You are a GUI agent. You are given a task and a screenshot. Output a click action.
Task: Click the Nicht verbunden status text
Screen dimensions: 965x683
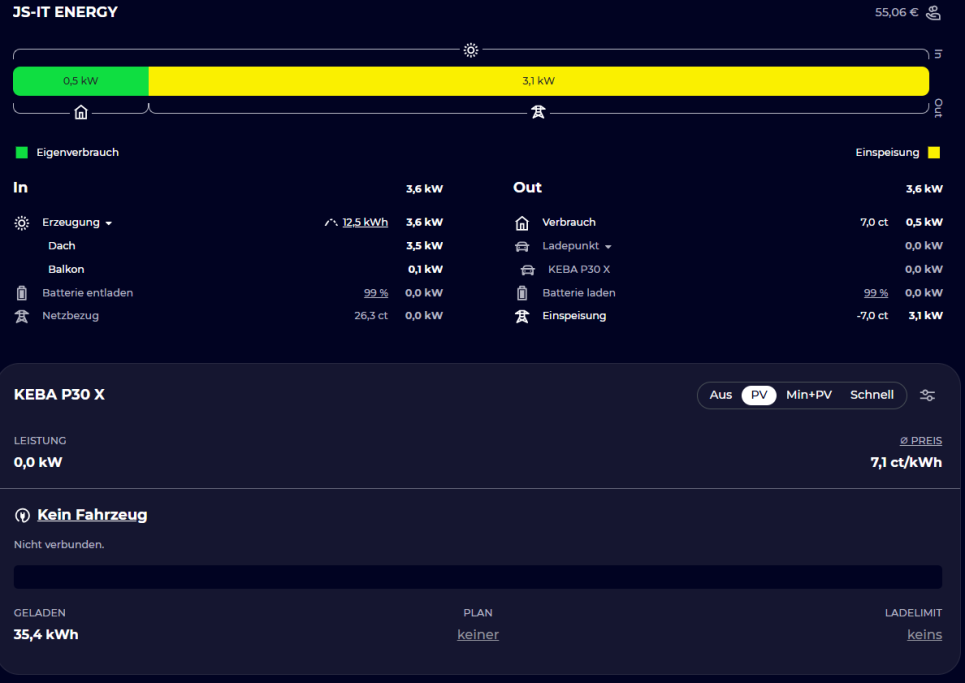click(x=59, y=545)
